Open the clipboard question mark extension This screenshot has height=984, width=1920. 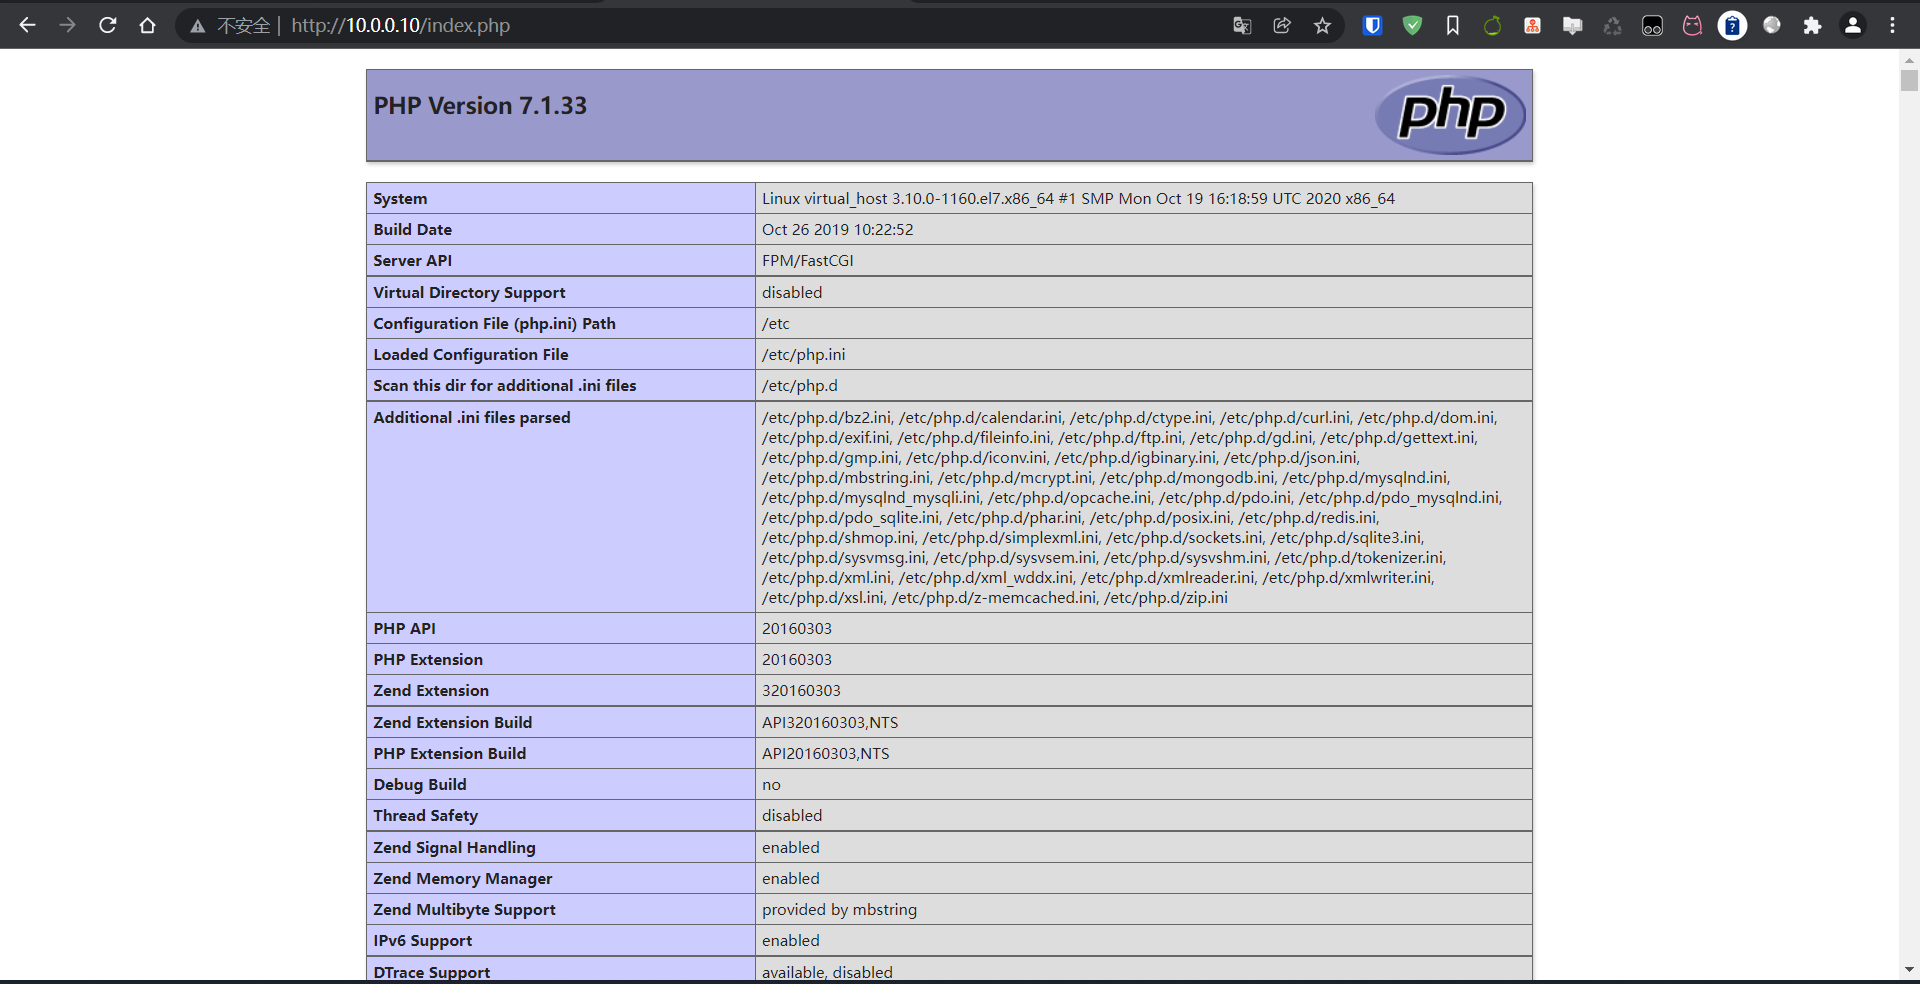(x=1732, y=25)
